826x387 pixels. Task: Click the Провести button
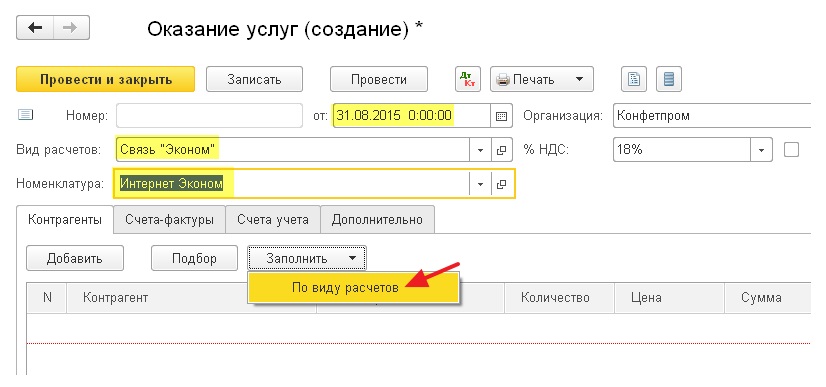pos(379,80)
